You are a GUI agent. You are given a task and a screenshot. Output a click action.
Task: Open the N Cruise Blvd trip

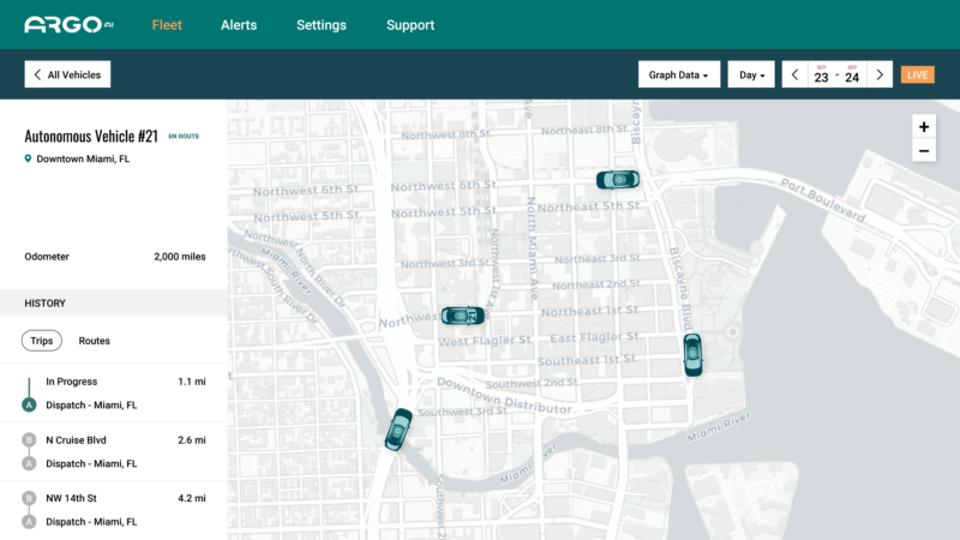(x=113, y=451)
